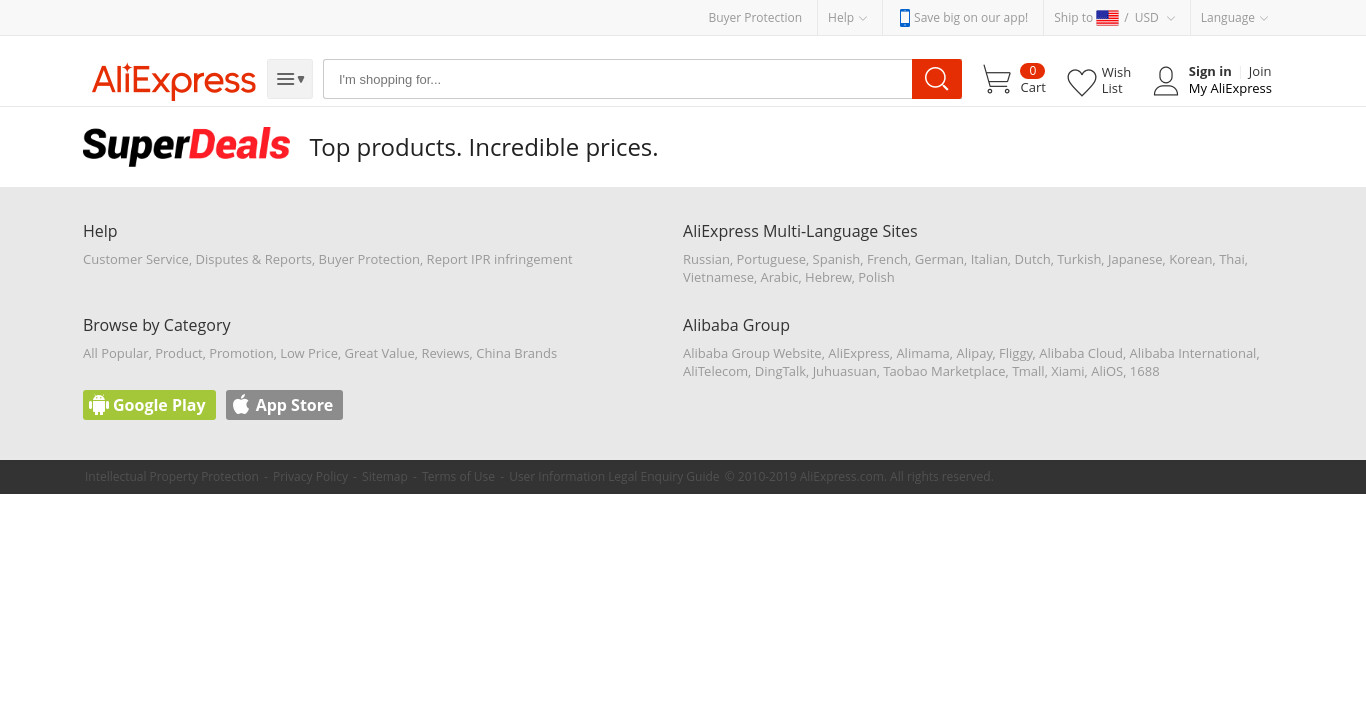Expand the Help dropdown in top bar
The height and width of the screenshot is (728, 1366).
click(847, 17)
